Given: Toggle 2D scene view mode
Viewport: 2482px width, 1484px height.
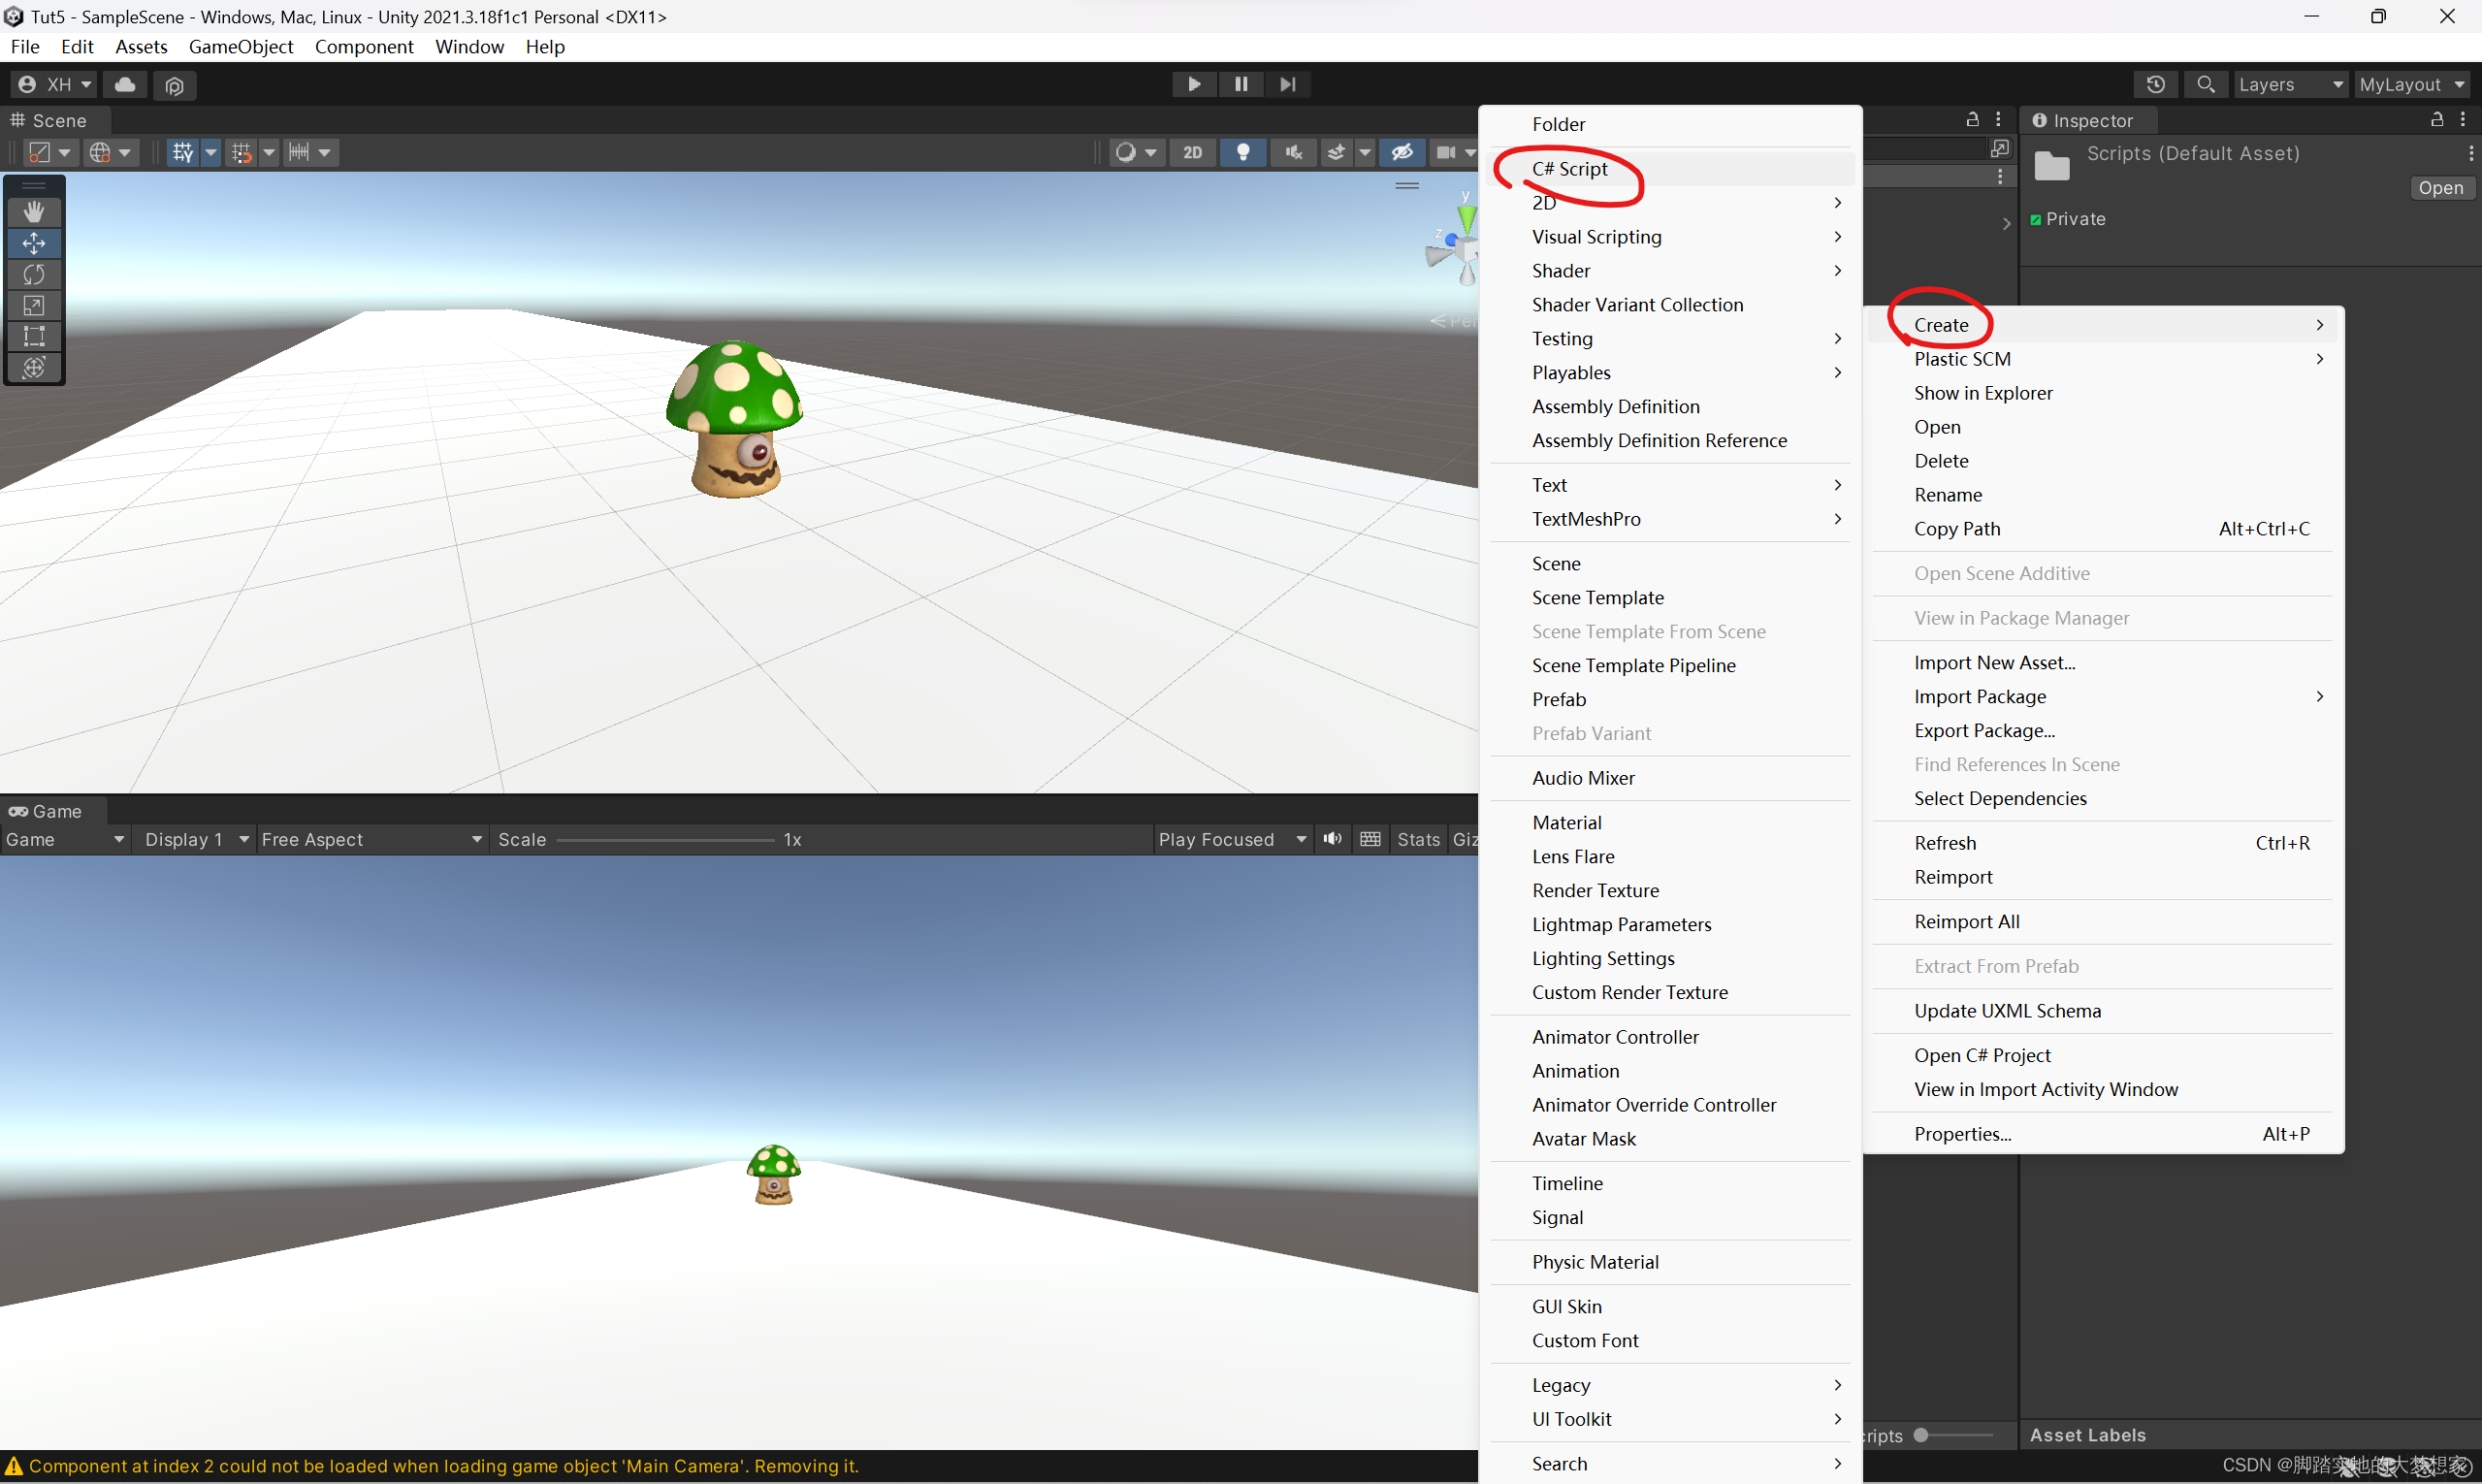Looking at the screenshot, I should [x=1193, y=152].
